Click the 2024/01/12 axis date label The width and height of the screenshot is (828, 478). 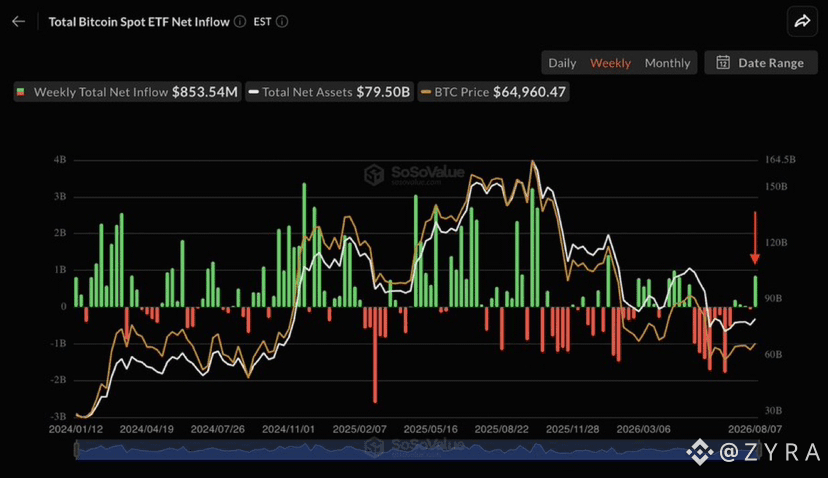(x=76, y=429)
